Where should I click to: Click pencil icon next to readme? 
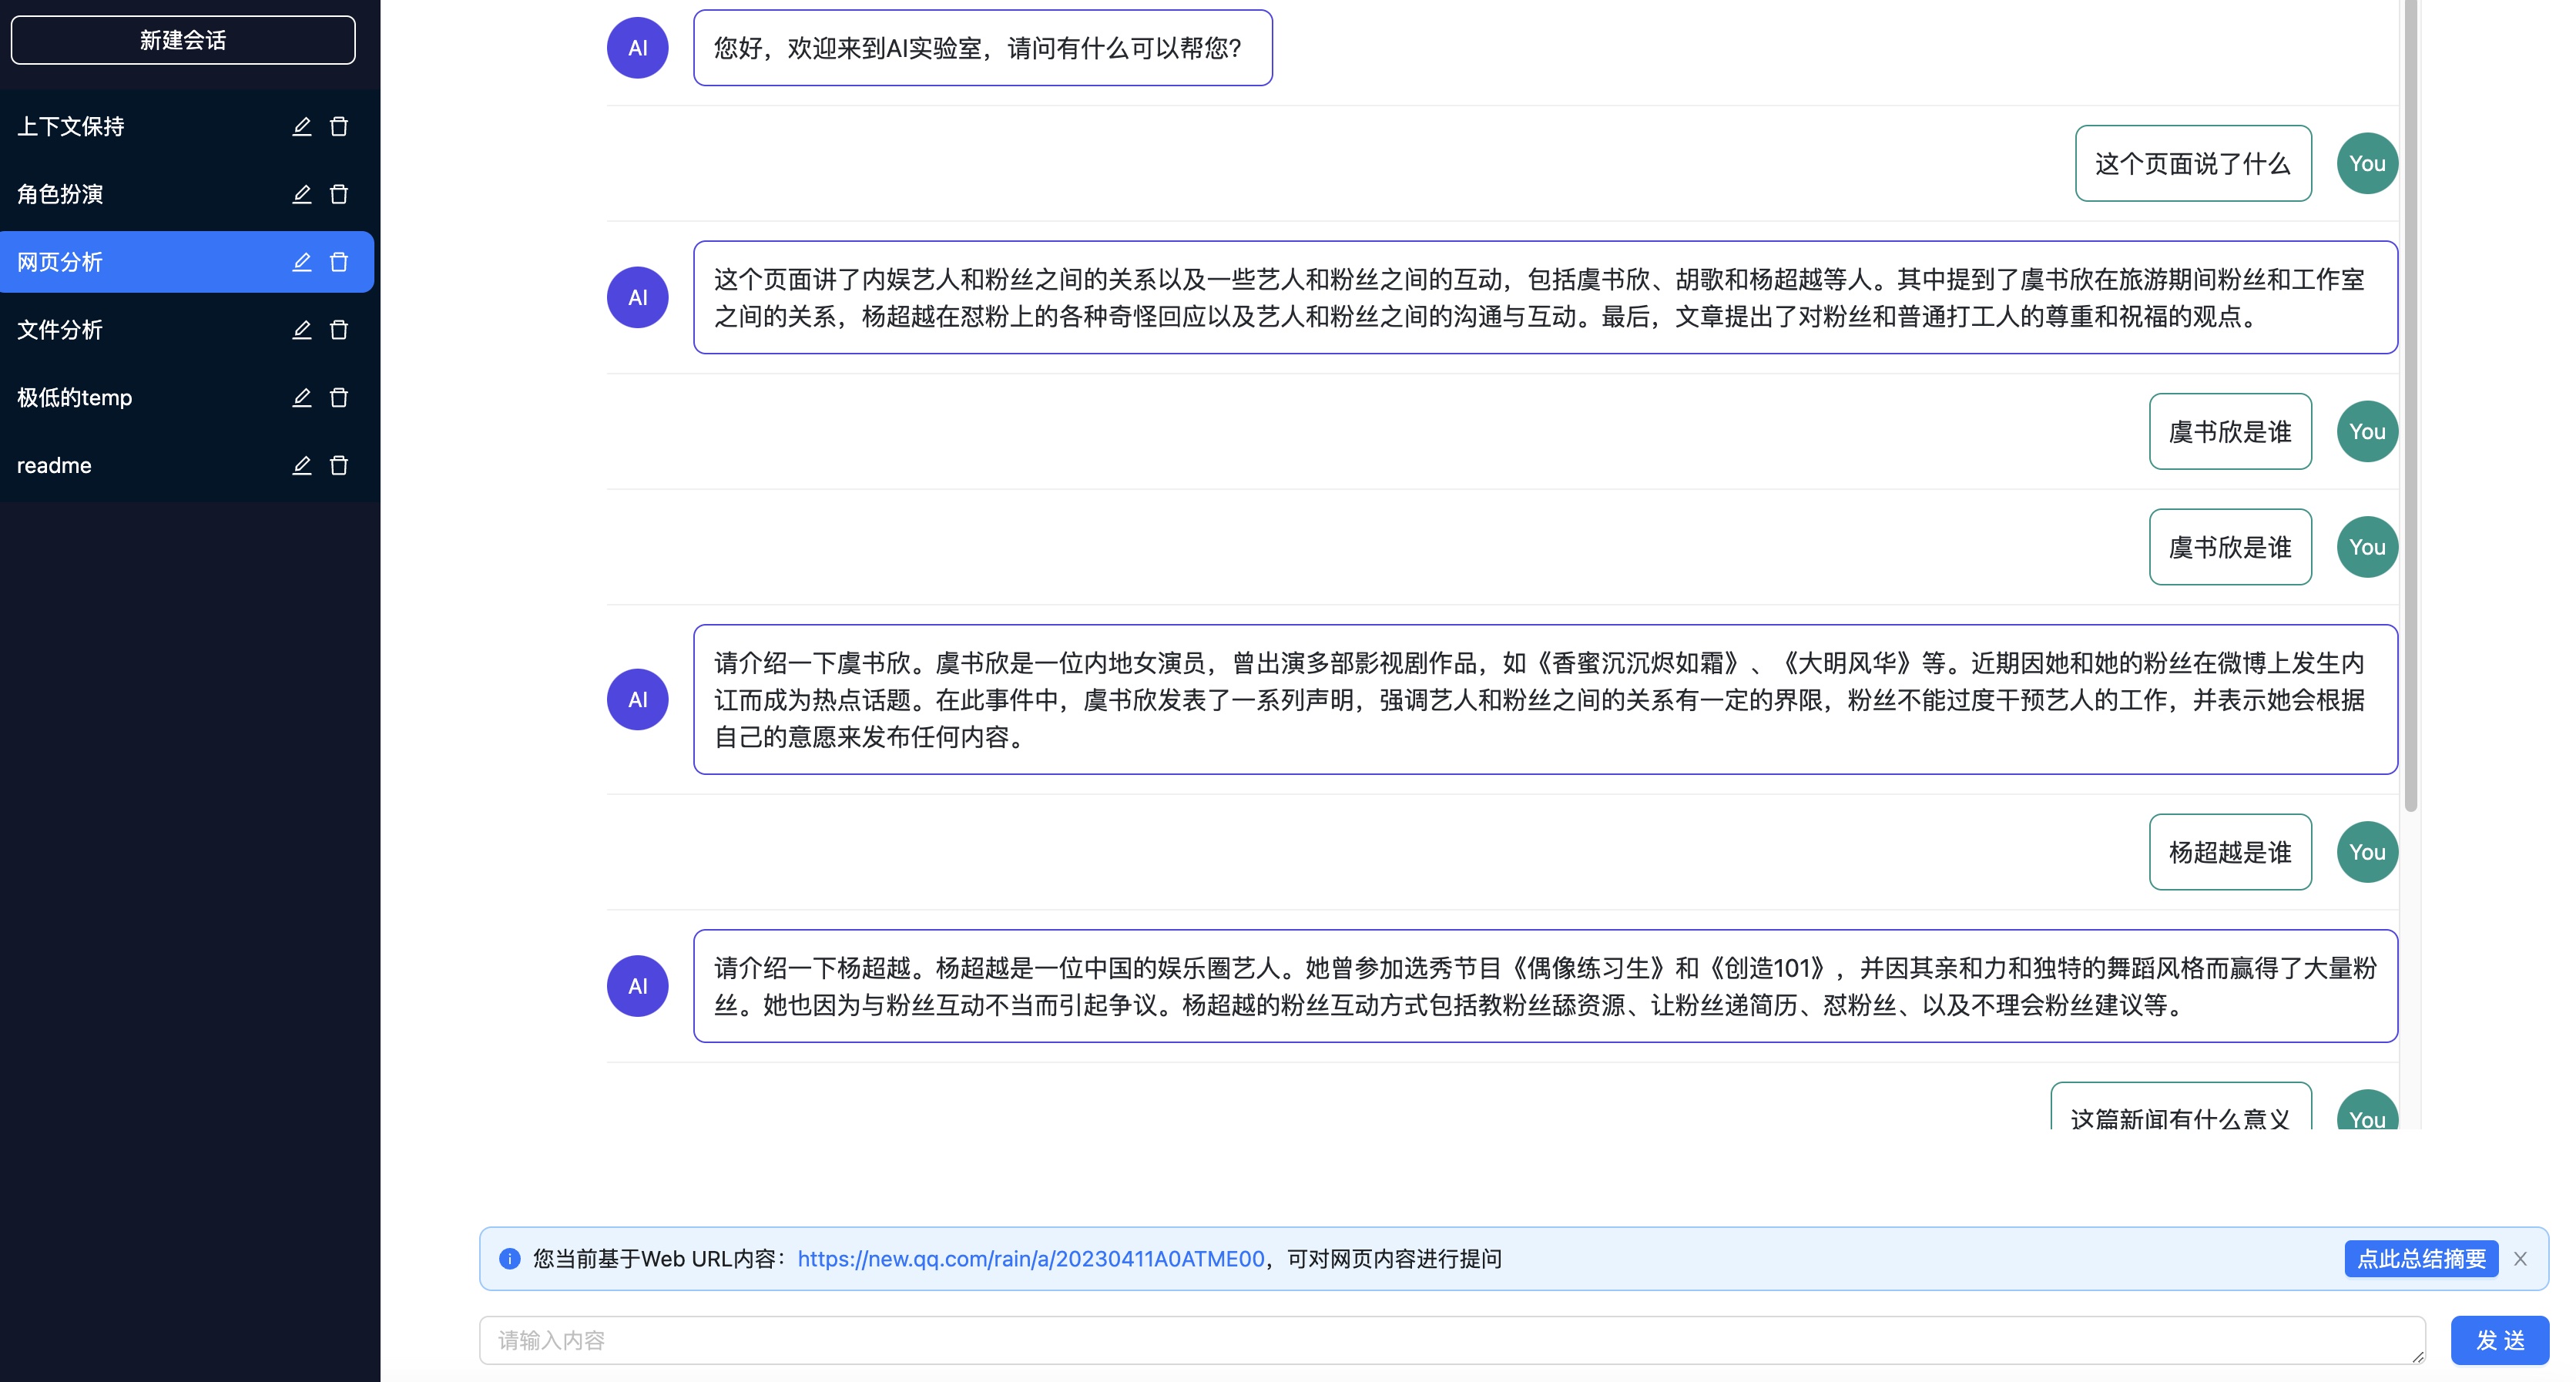click(x=301, y=465)
